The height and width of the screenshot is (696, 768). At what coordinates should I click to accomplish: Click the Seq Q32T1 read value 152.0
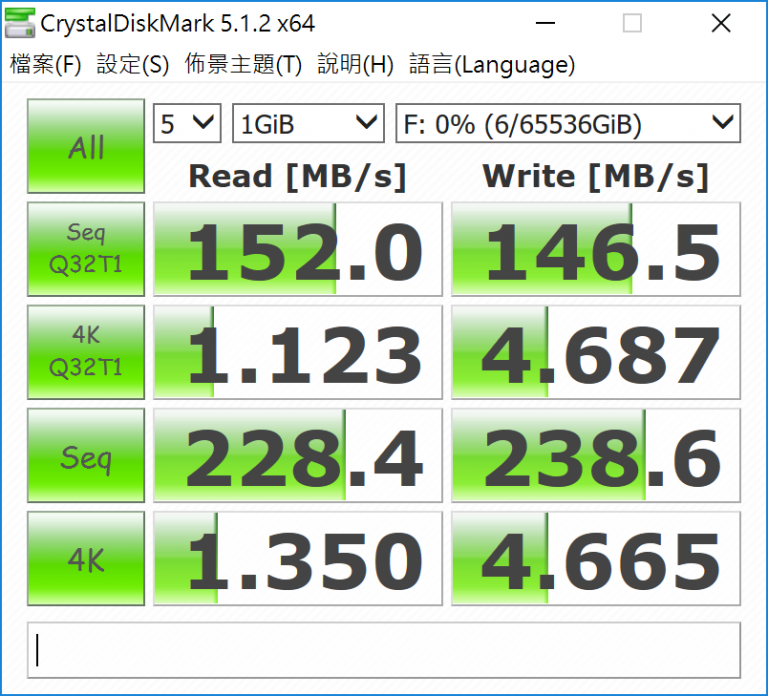pos(298,249)
